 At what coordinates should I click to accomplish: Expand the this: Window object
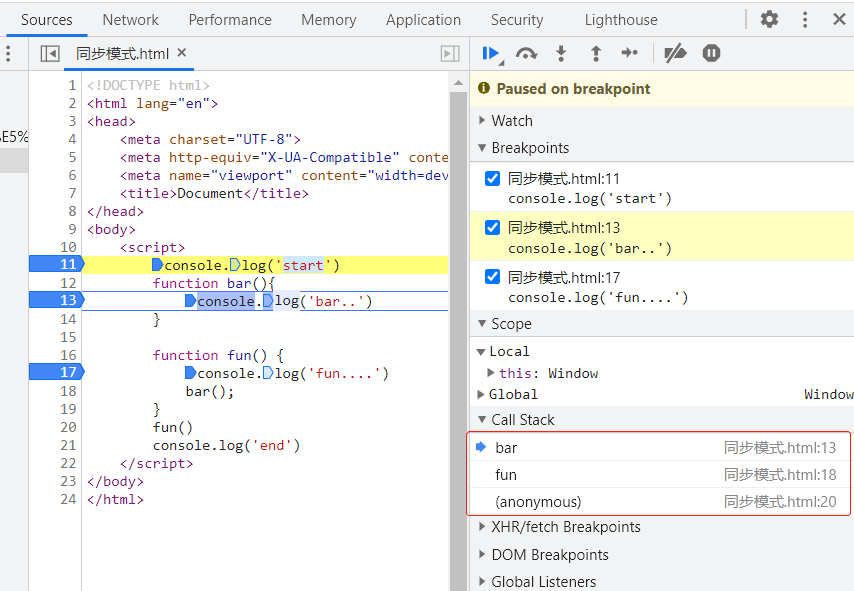[491, 373]
